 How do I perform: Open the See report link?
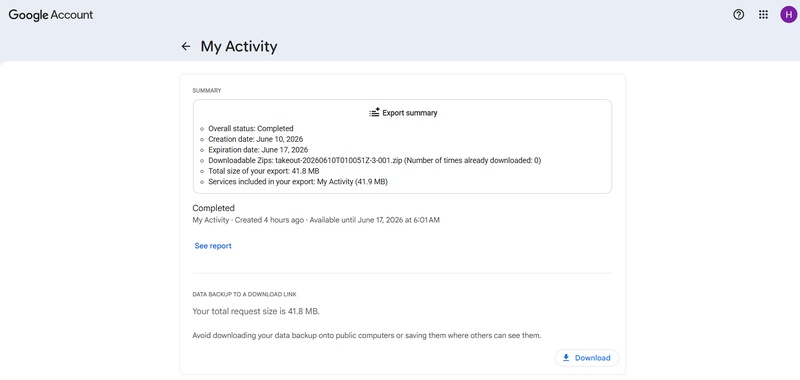pos(213,246)
